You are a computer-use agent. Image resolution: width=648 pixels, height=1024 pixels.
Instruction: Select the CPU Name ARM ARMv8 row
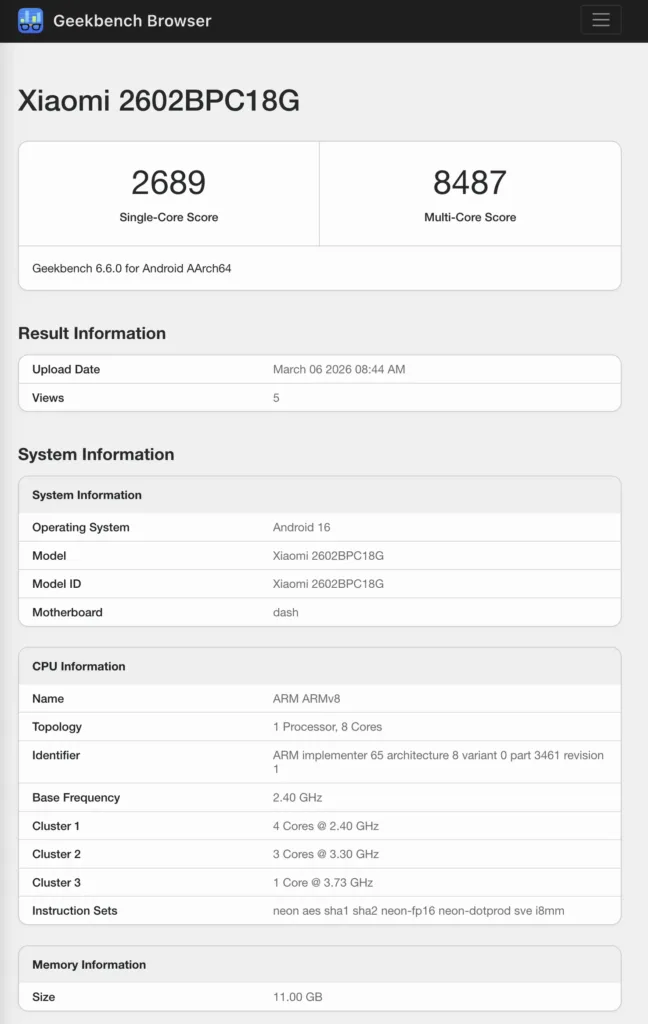(320, 698)
